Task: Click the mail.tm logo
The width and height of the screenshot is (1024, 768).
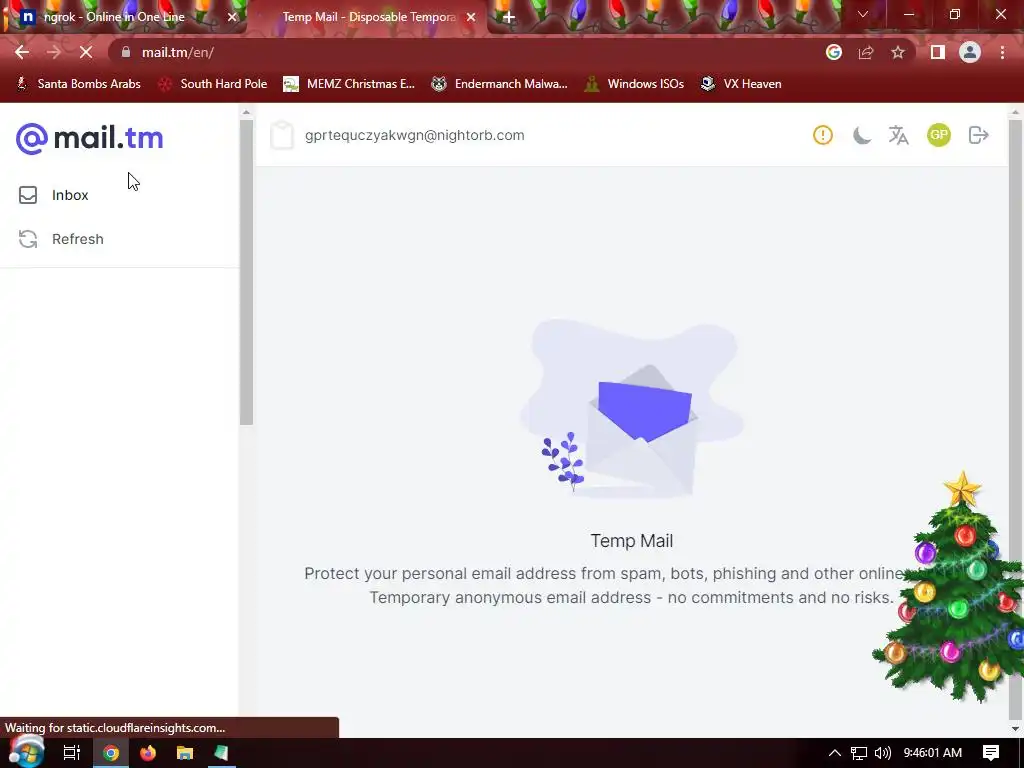Action: pos(89,138)
